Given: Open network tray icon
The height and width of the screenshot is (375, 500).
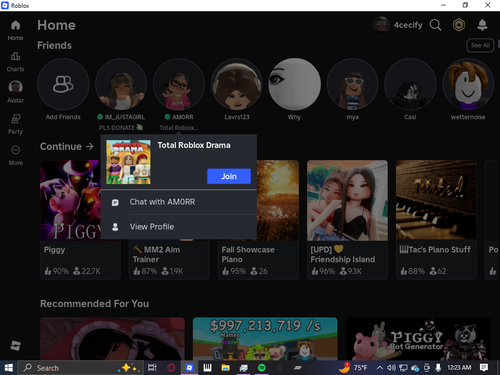Looking at the screenshot, I should click(403, 368).
